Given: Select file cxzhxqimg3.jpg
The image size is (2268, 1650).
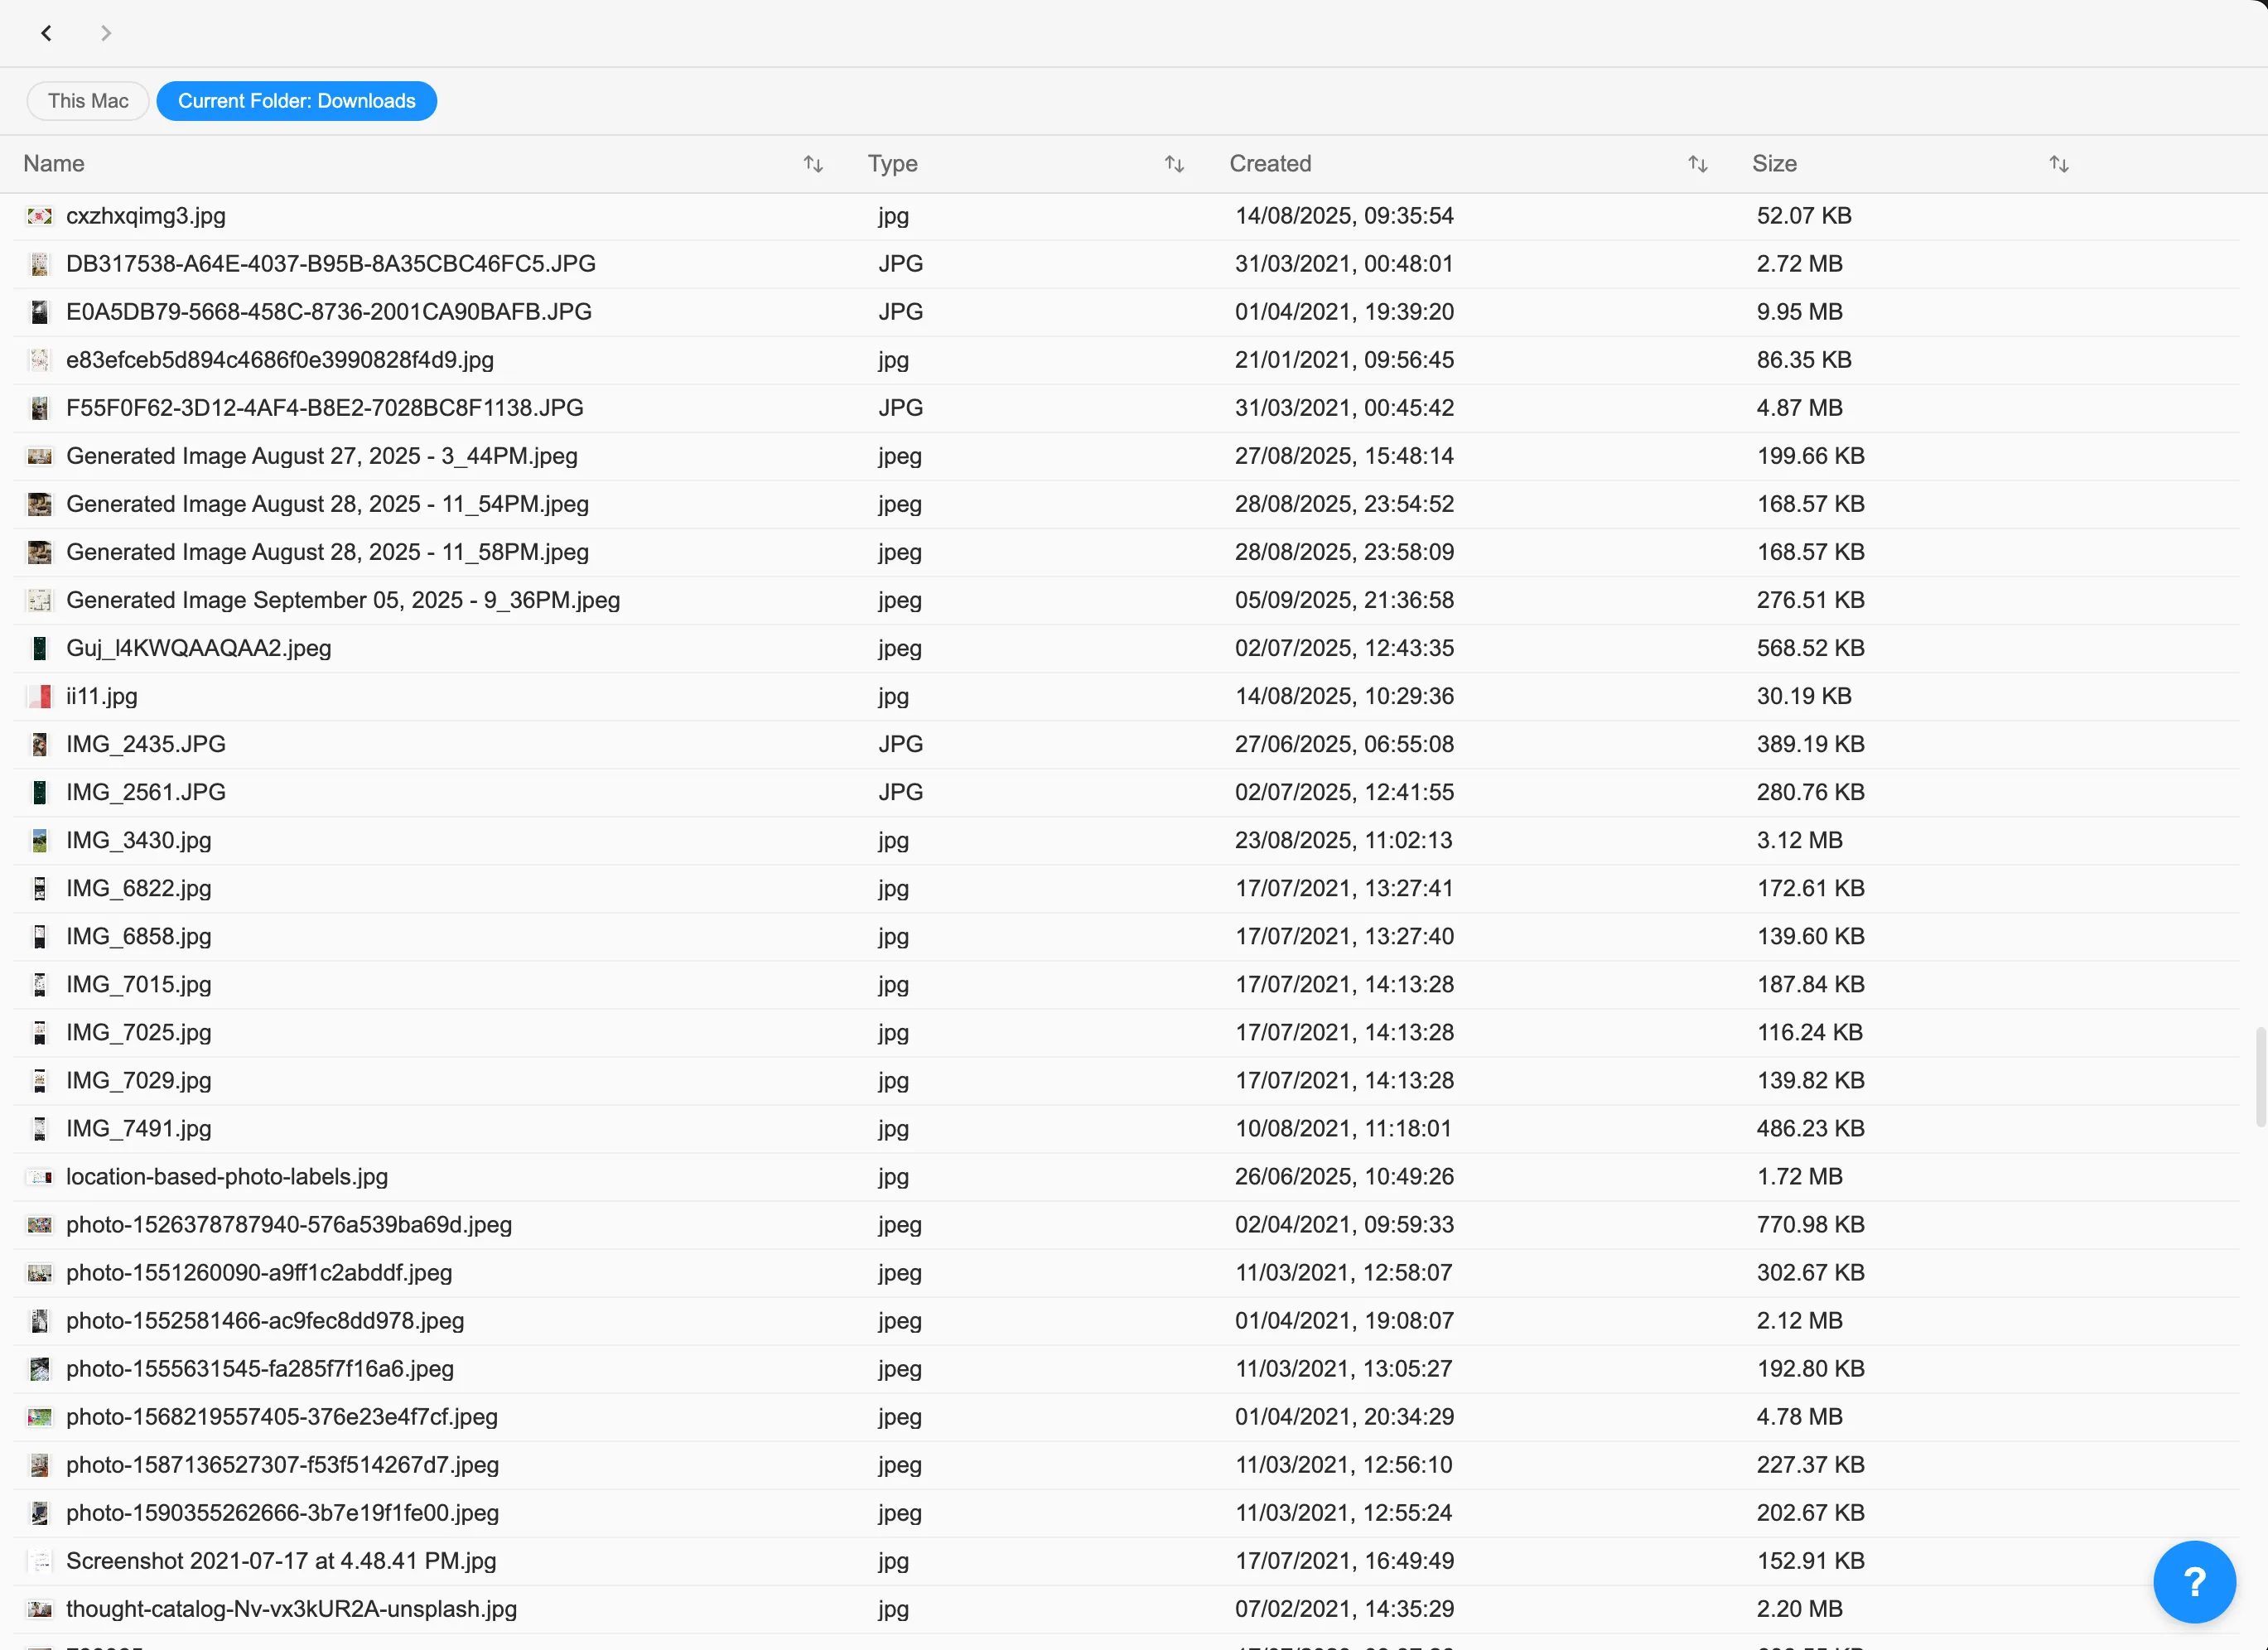Looking at the screenshot, I should pyautogui.click(x=146, y=216).
